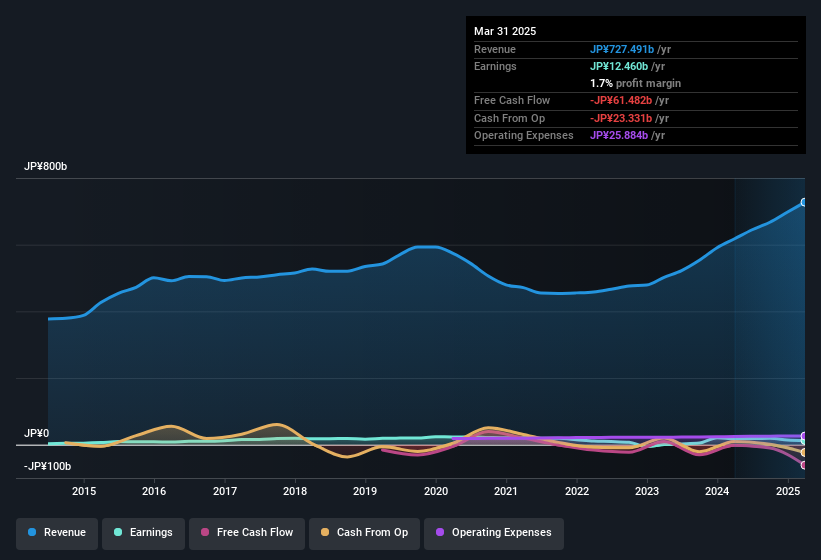Click the 2022 x-axis label
The image size is (821, 560).
(x=576, y=491)
